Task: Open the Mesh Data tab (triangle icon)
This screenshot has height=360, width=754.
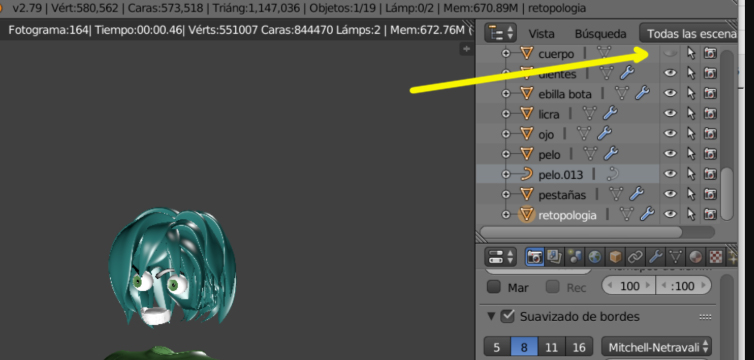Action: 675,257
